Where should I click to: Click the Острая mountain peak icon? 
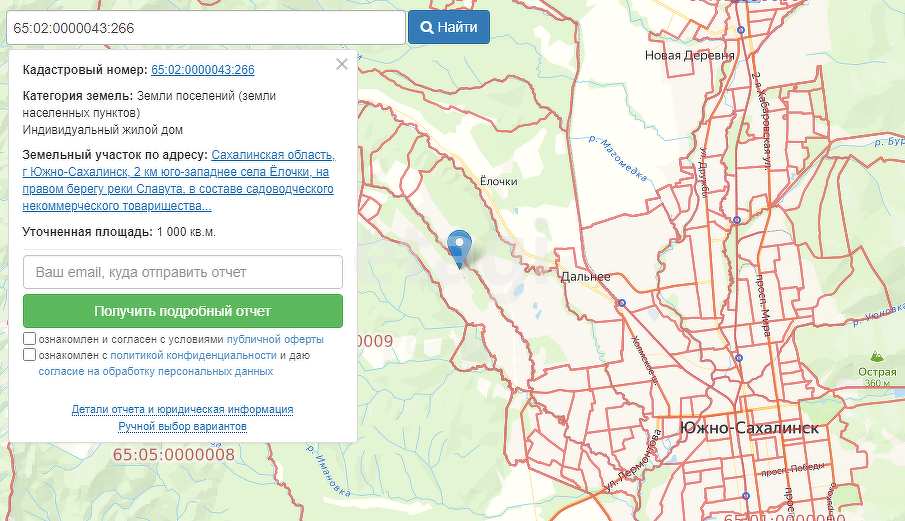(876, 357)
